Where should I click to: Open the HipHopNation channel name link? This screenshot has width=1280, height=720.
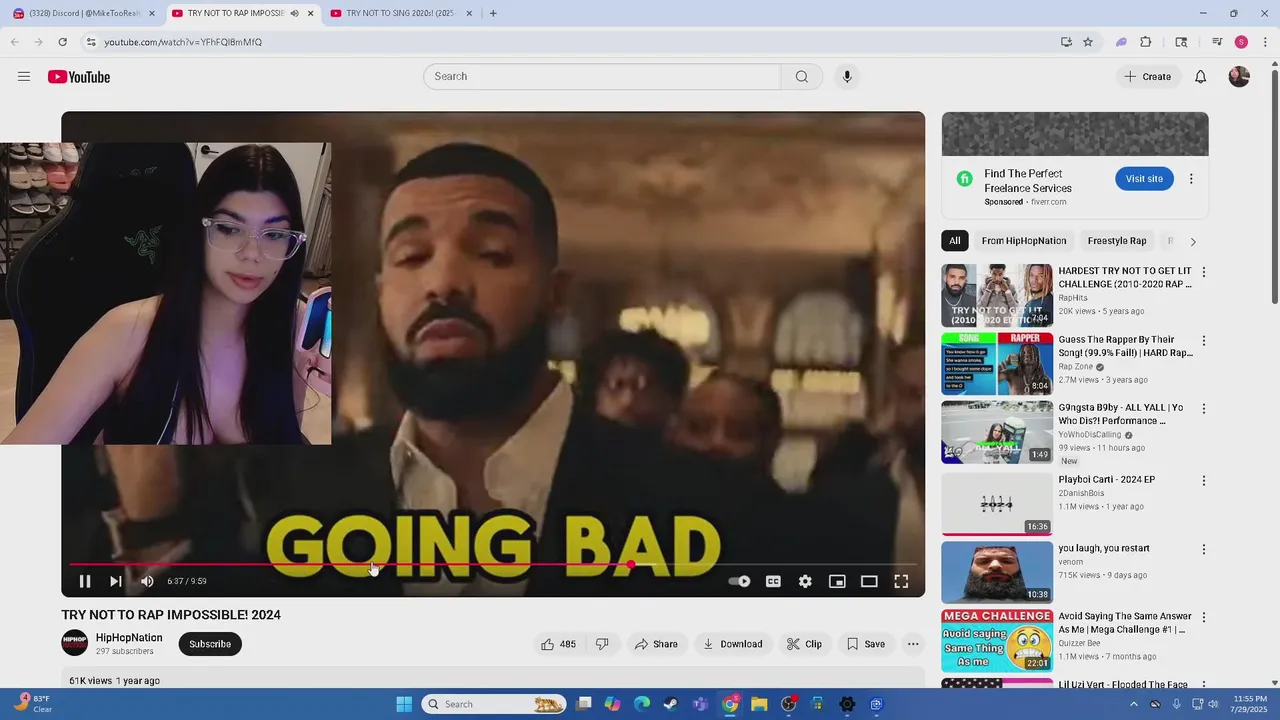coord(129,638)
